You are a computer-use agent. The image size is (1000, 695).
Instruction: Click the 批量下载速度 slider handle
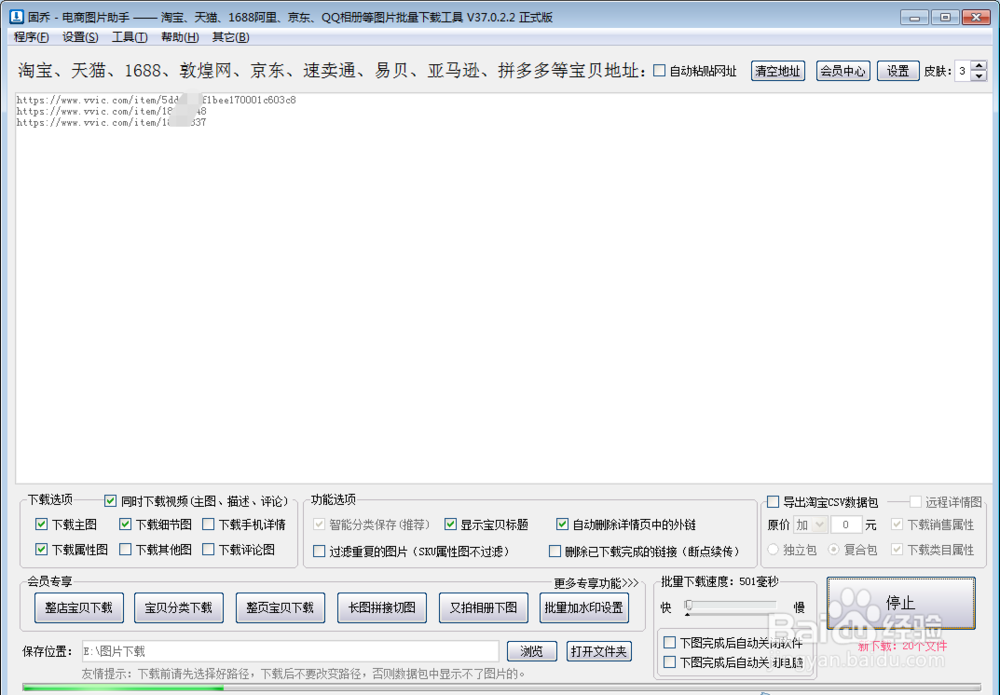688,606
